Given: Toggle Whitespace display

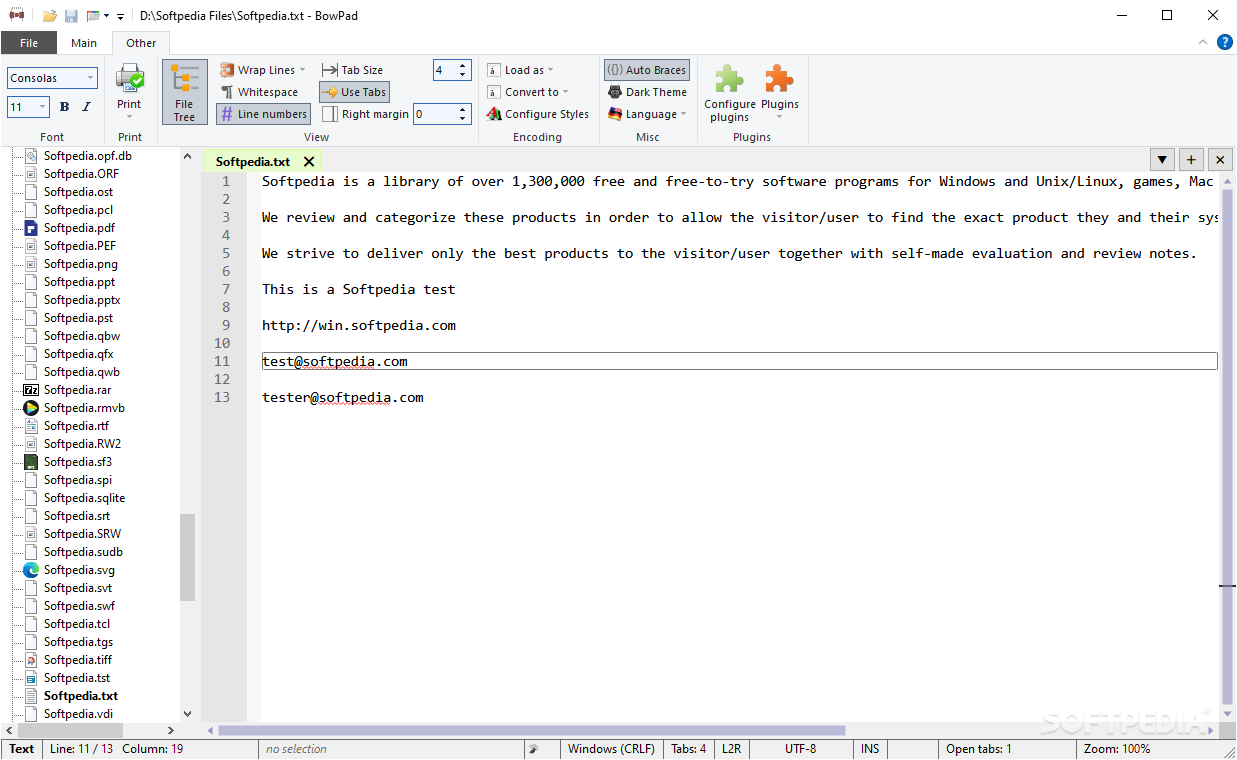Looking at the screenshot, I should click(x=258, y=92).
